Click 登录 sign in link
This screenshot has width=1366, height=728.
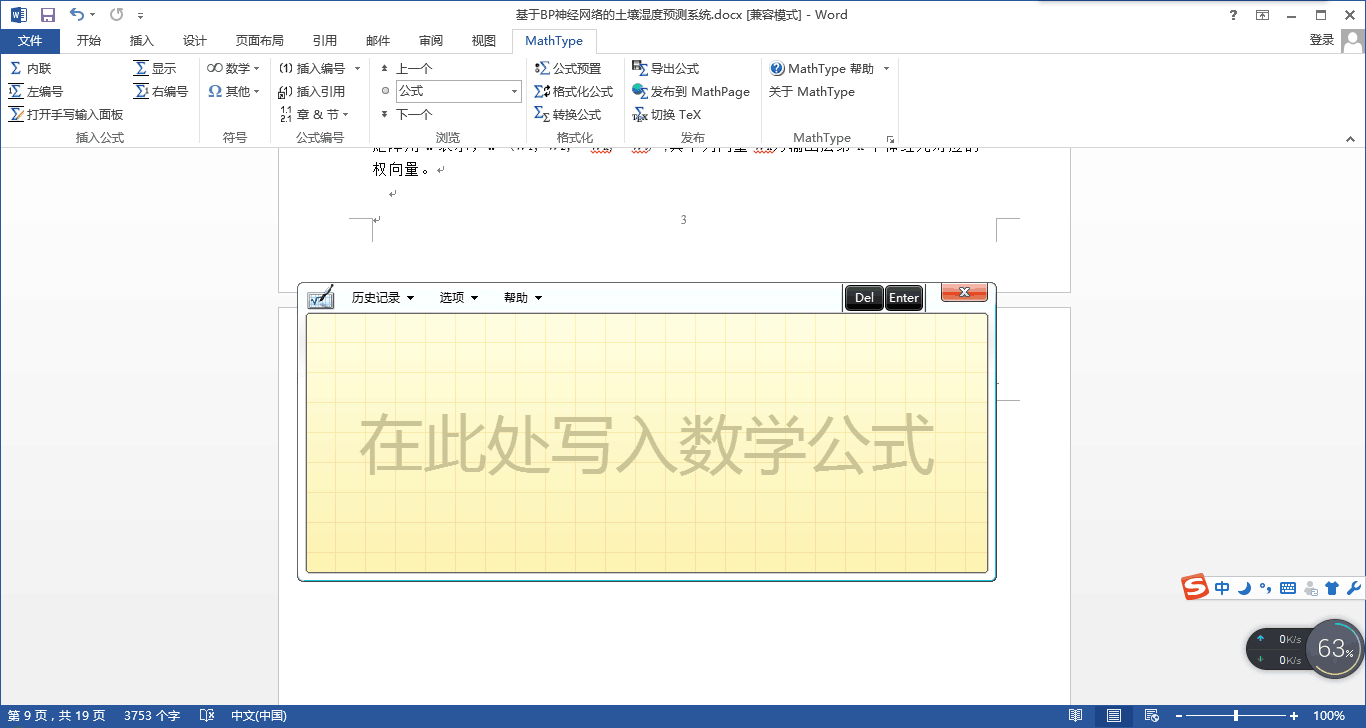[x=1322, y=40]
